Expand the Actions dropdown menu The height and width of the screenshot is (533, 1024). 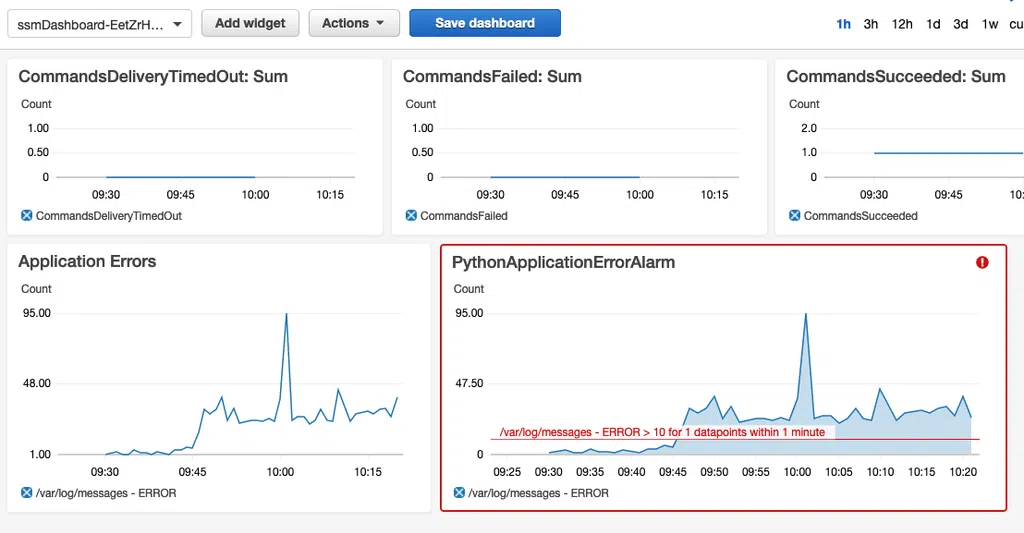(354, 23)
